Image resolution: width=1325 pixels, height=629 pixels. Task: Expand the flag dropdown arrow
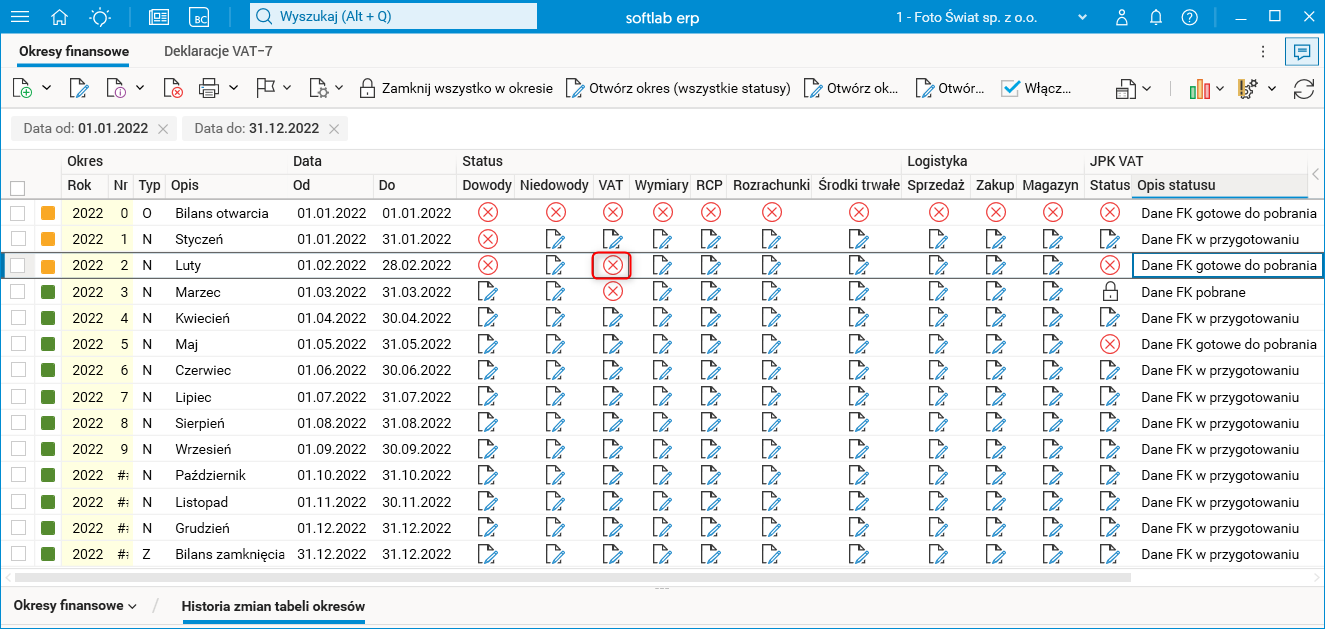coord(287,88)
